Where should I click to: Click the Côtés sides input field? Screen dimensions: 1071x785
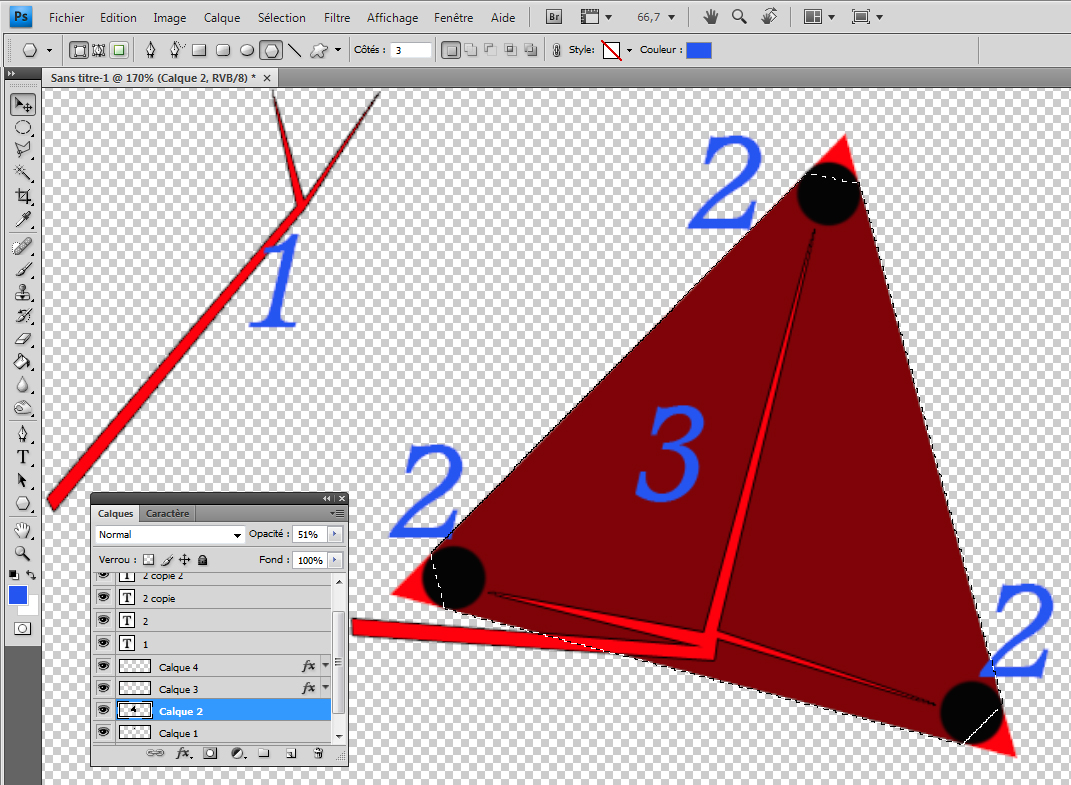click(x=412, y=50)
